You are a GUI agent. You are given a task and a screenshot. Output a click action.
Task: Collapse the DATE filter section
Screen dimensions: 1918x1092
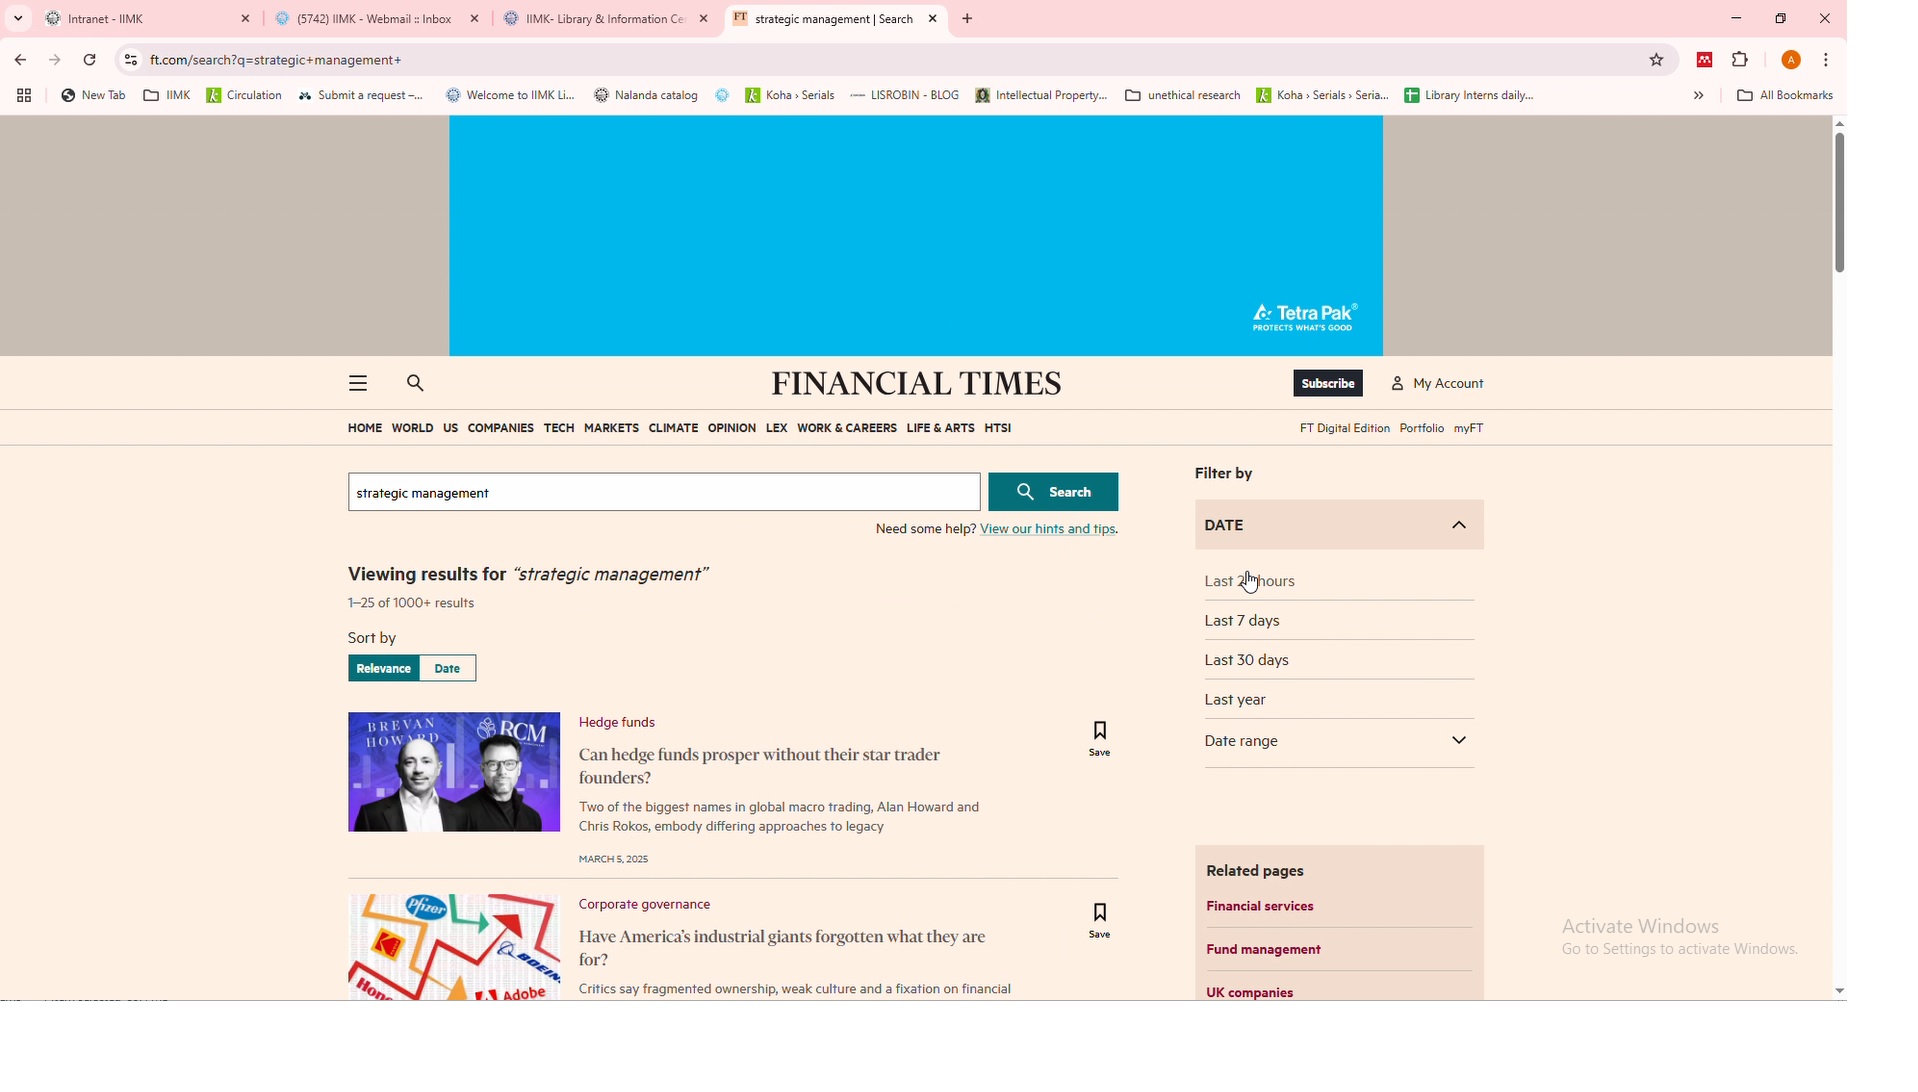(1460, 526)
